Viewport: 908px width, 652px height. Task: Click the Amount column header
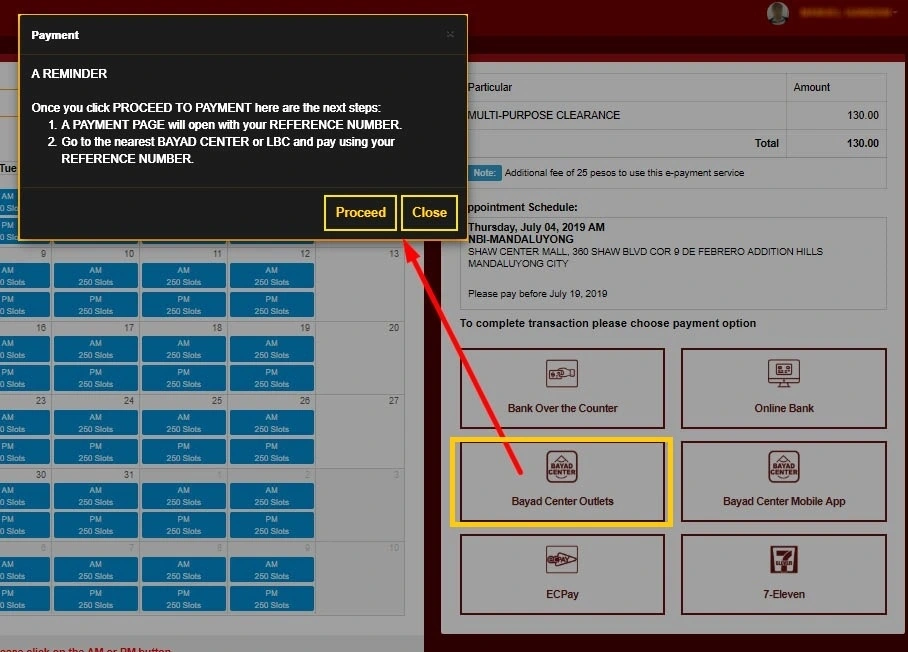tap(811, 87)
